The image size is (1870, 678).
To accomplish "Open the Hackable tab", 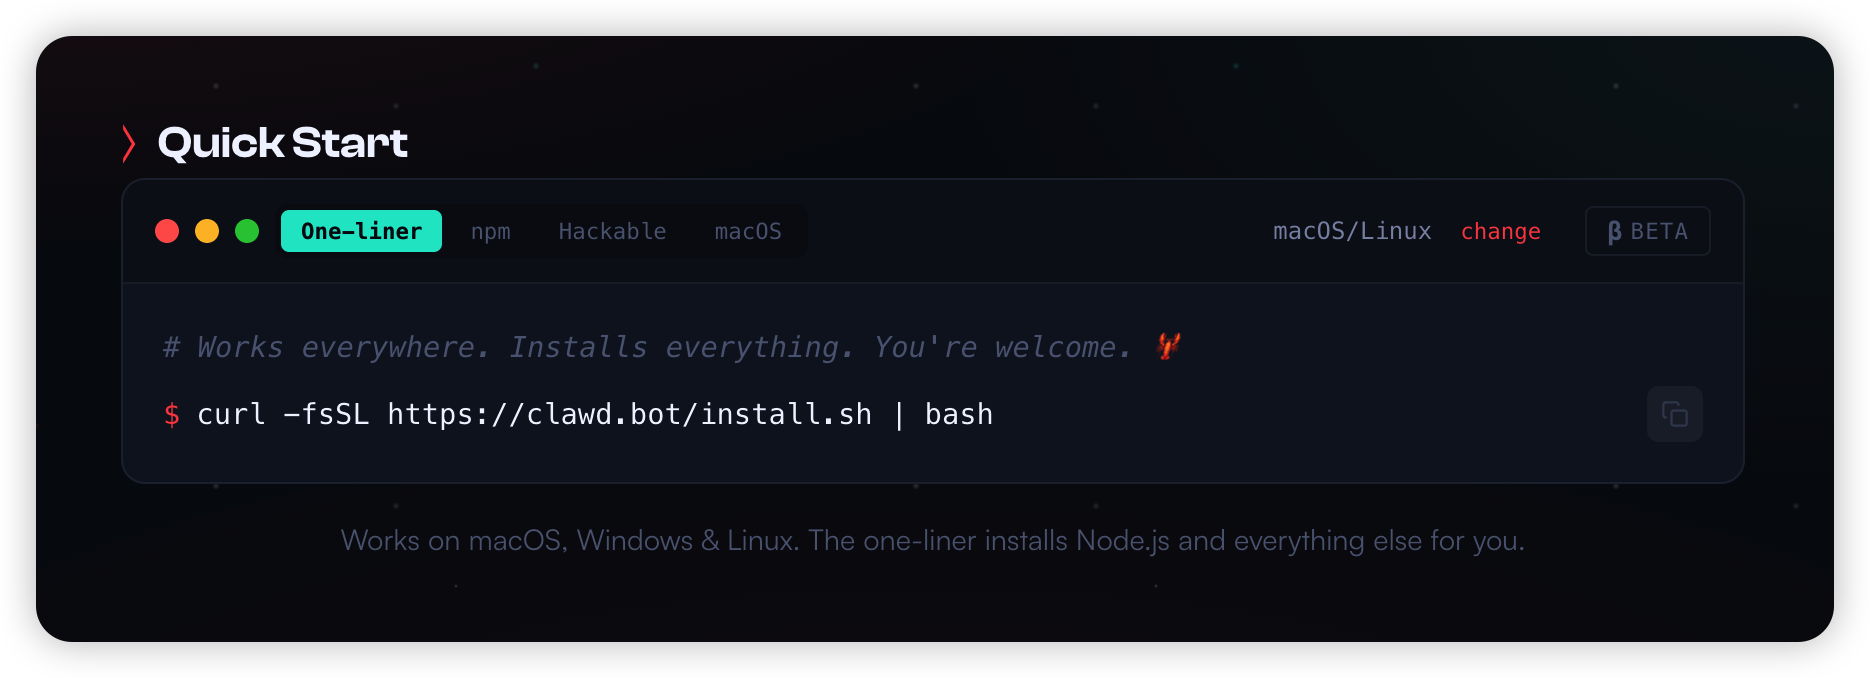I will coord(612,231).
